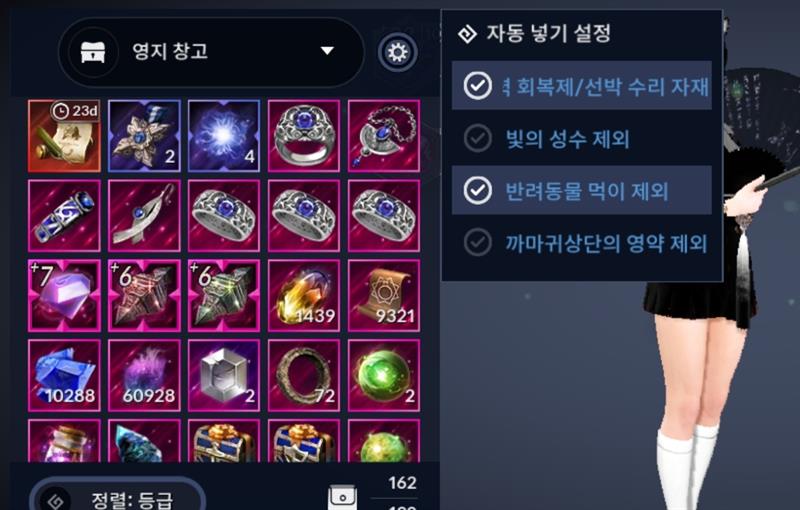Image resolution: width=800 pixels, height=510 pixels.
Task: Select the gold stone stack of 1439
Action: click(x=304, y=295)
